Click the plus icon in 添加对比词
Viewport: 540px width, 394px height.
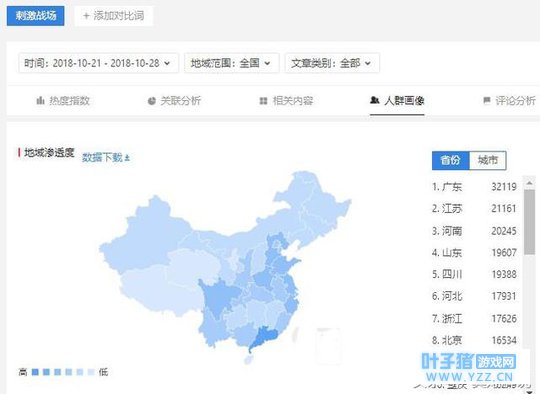click(x=86, y=16)
